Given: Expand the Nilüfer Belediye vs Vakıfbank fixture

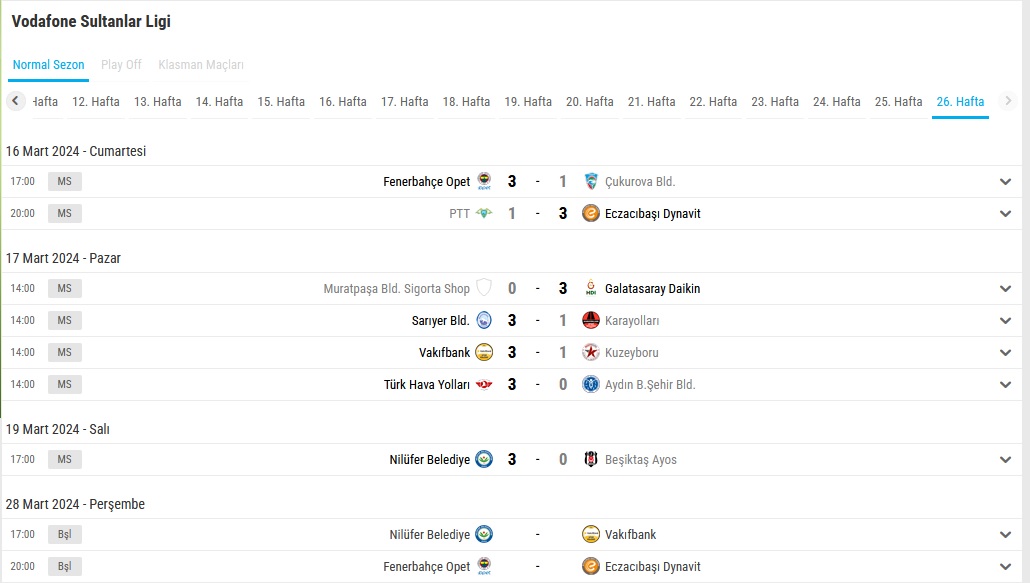Looking at the screenshot, I should (x=1005, y=534).
